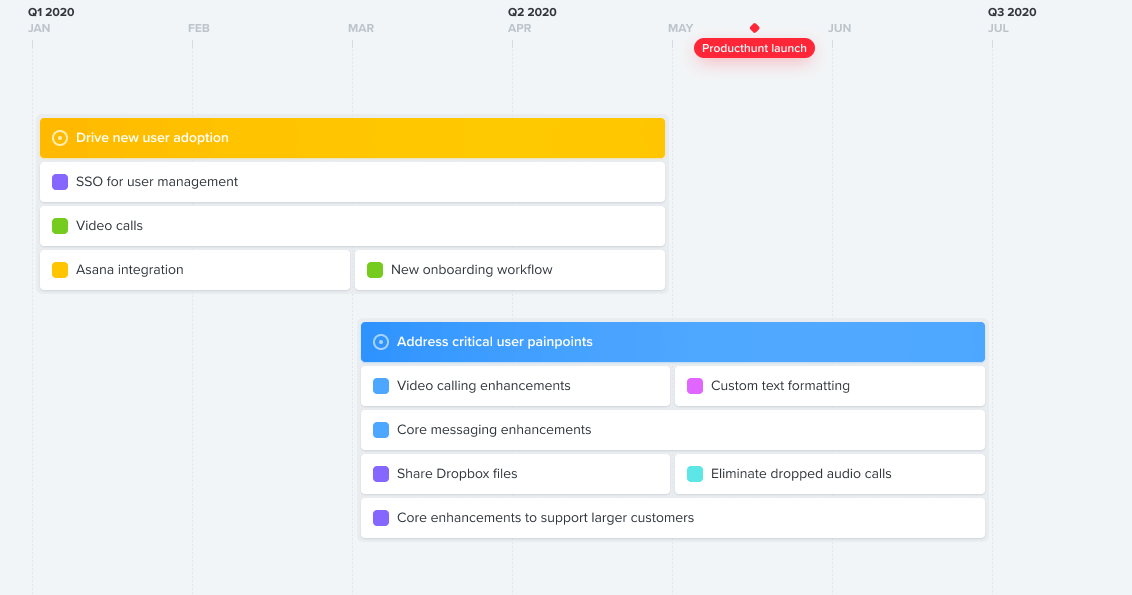Click the target icon on Address critical user painpoints
1132x595 pixels.
[x=380, y=341]
